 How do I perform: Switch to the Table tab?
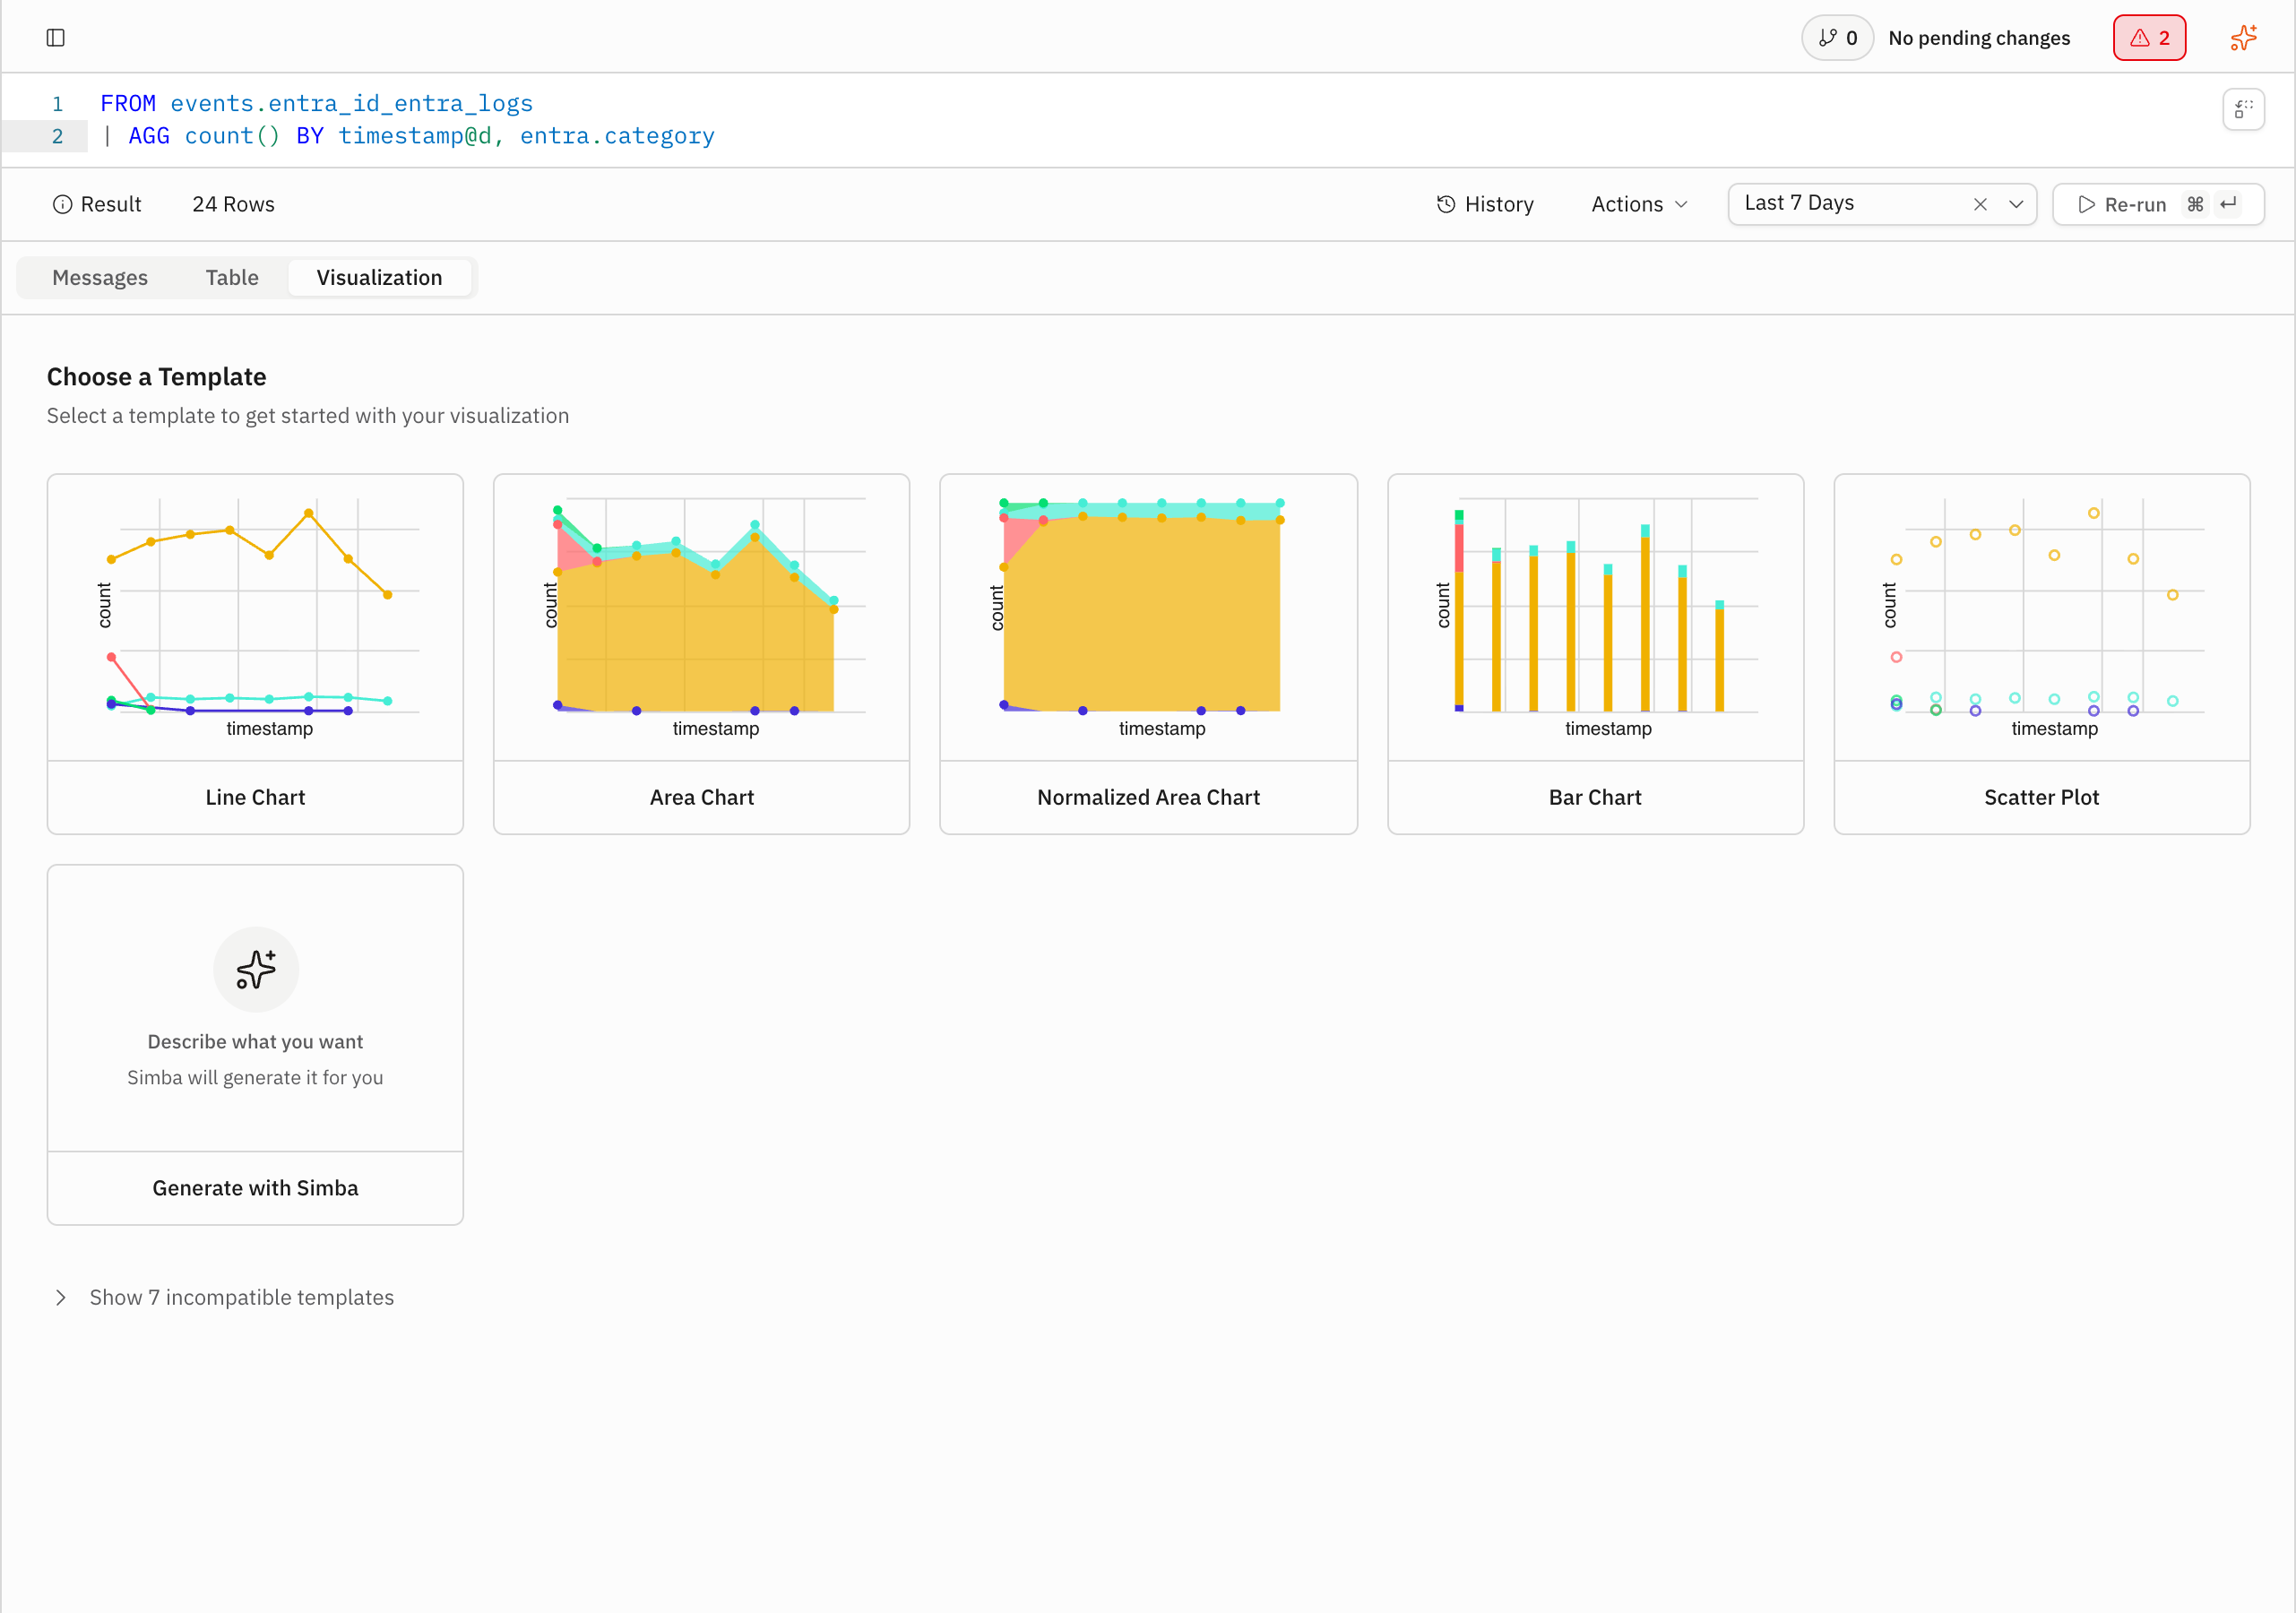click(x=232, y=277)
